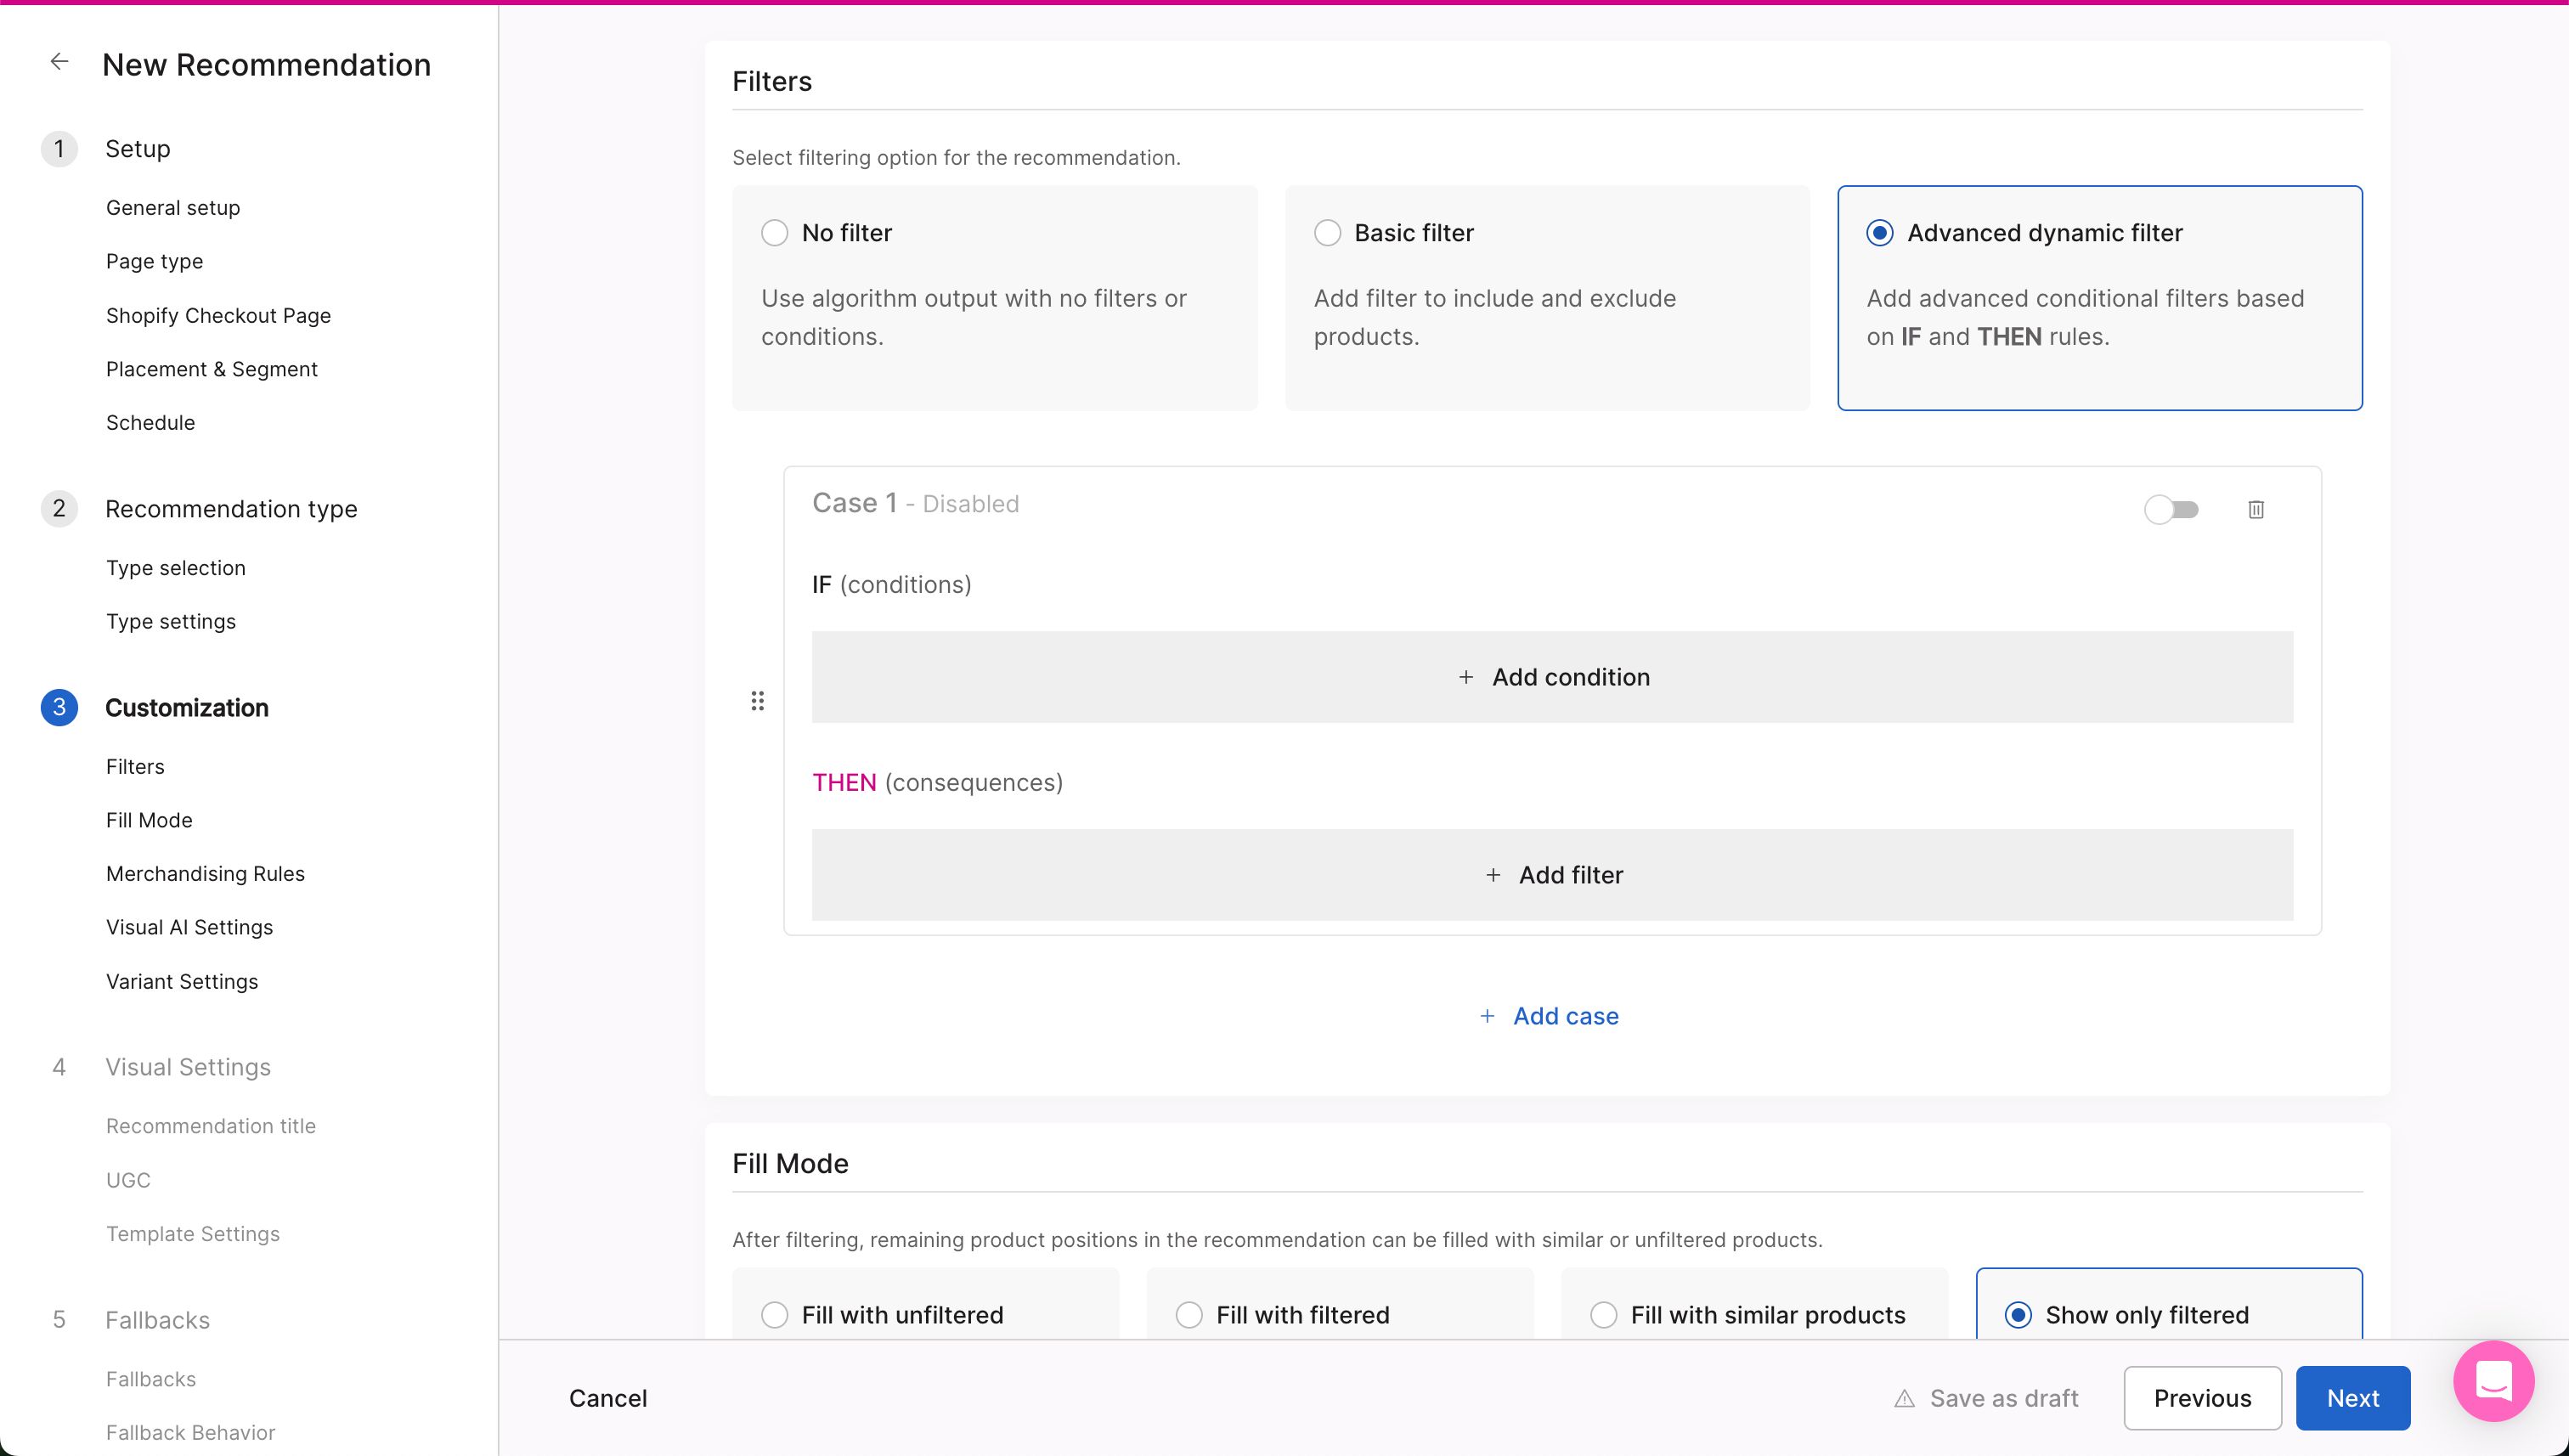Open Variant Settings in the sidebar
This screenshot has width=2569, height=1456.
pos(181,981)
